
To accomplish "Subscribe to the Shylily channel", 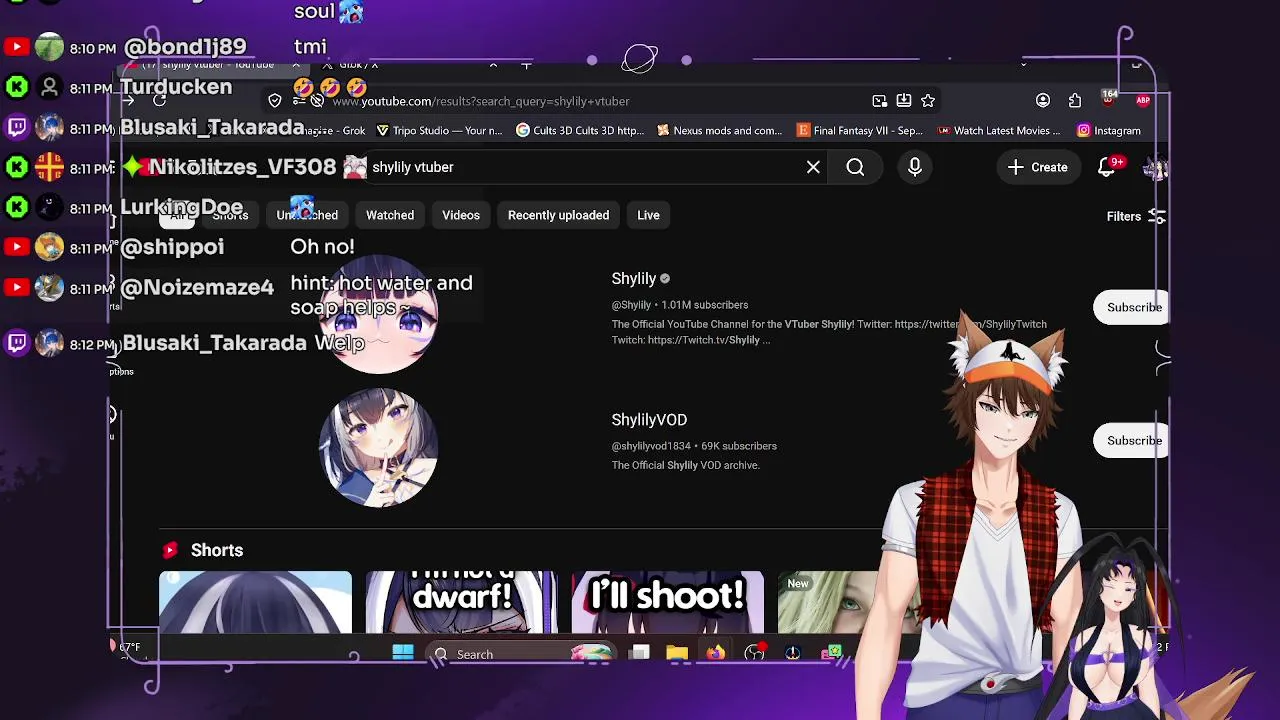I will (x=1134, y=307).
